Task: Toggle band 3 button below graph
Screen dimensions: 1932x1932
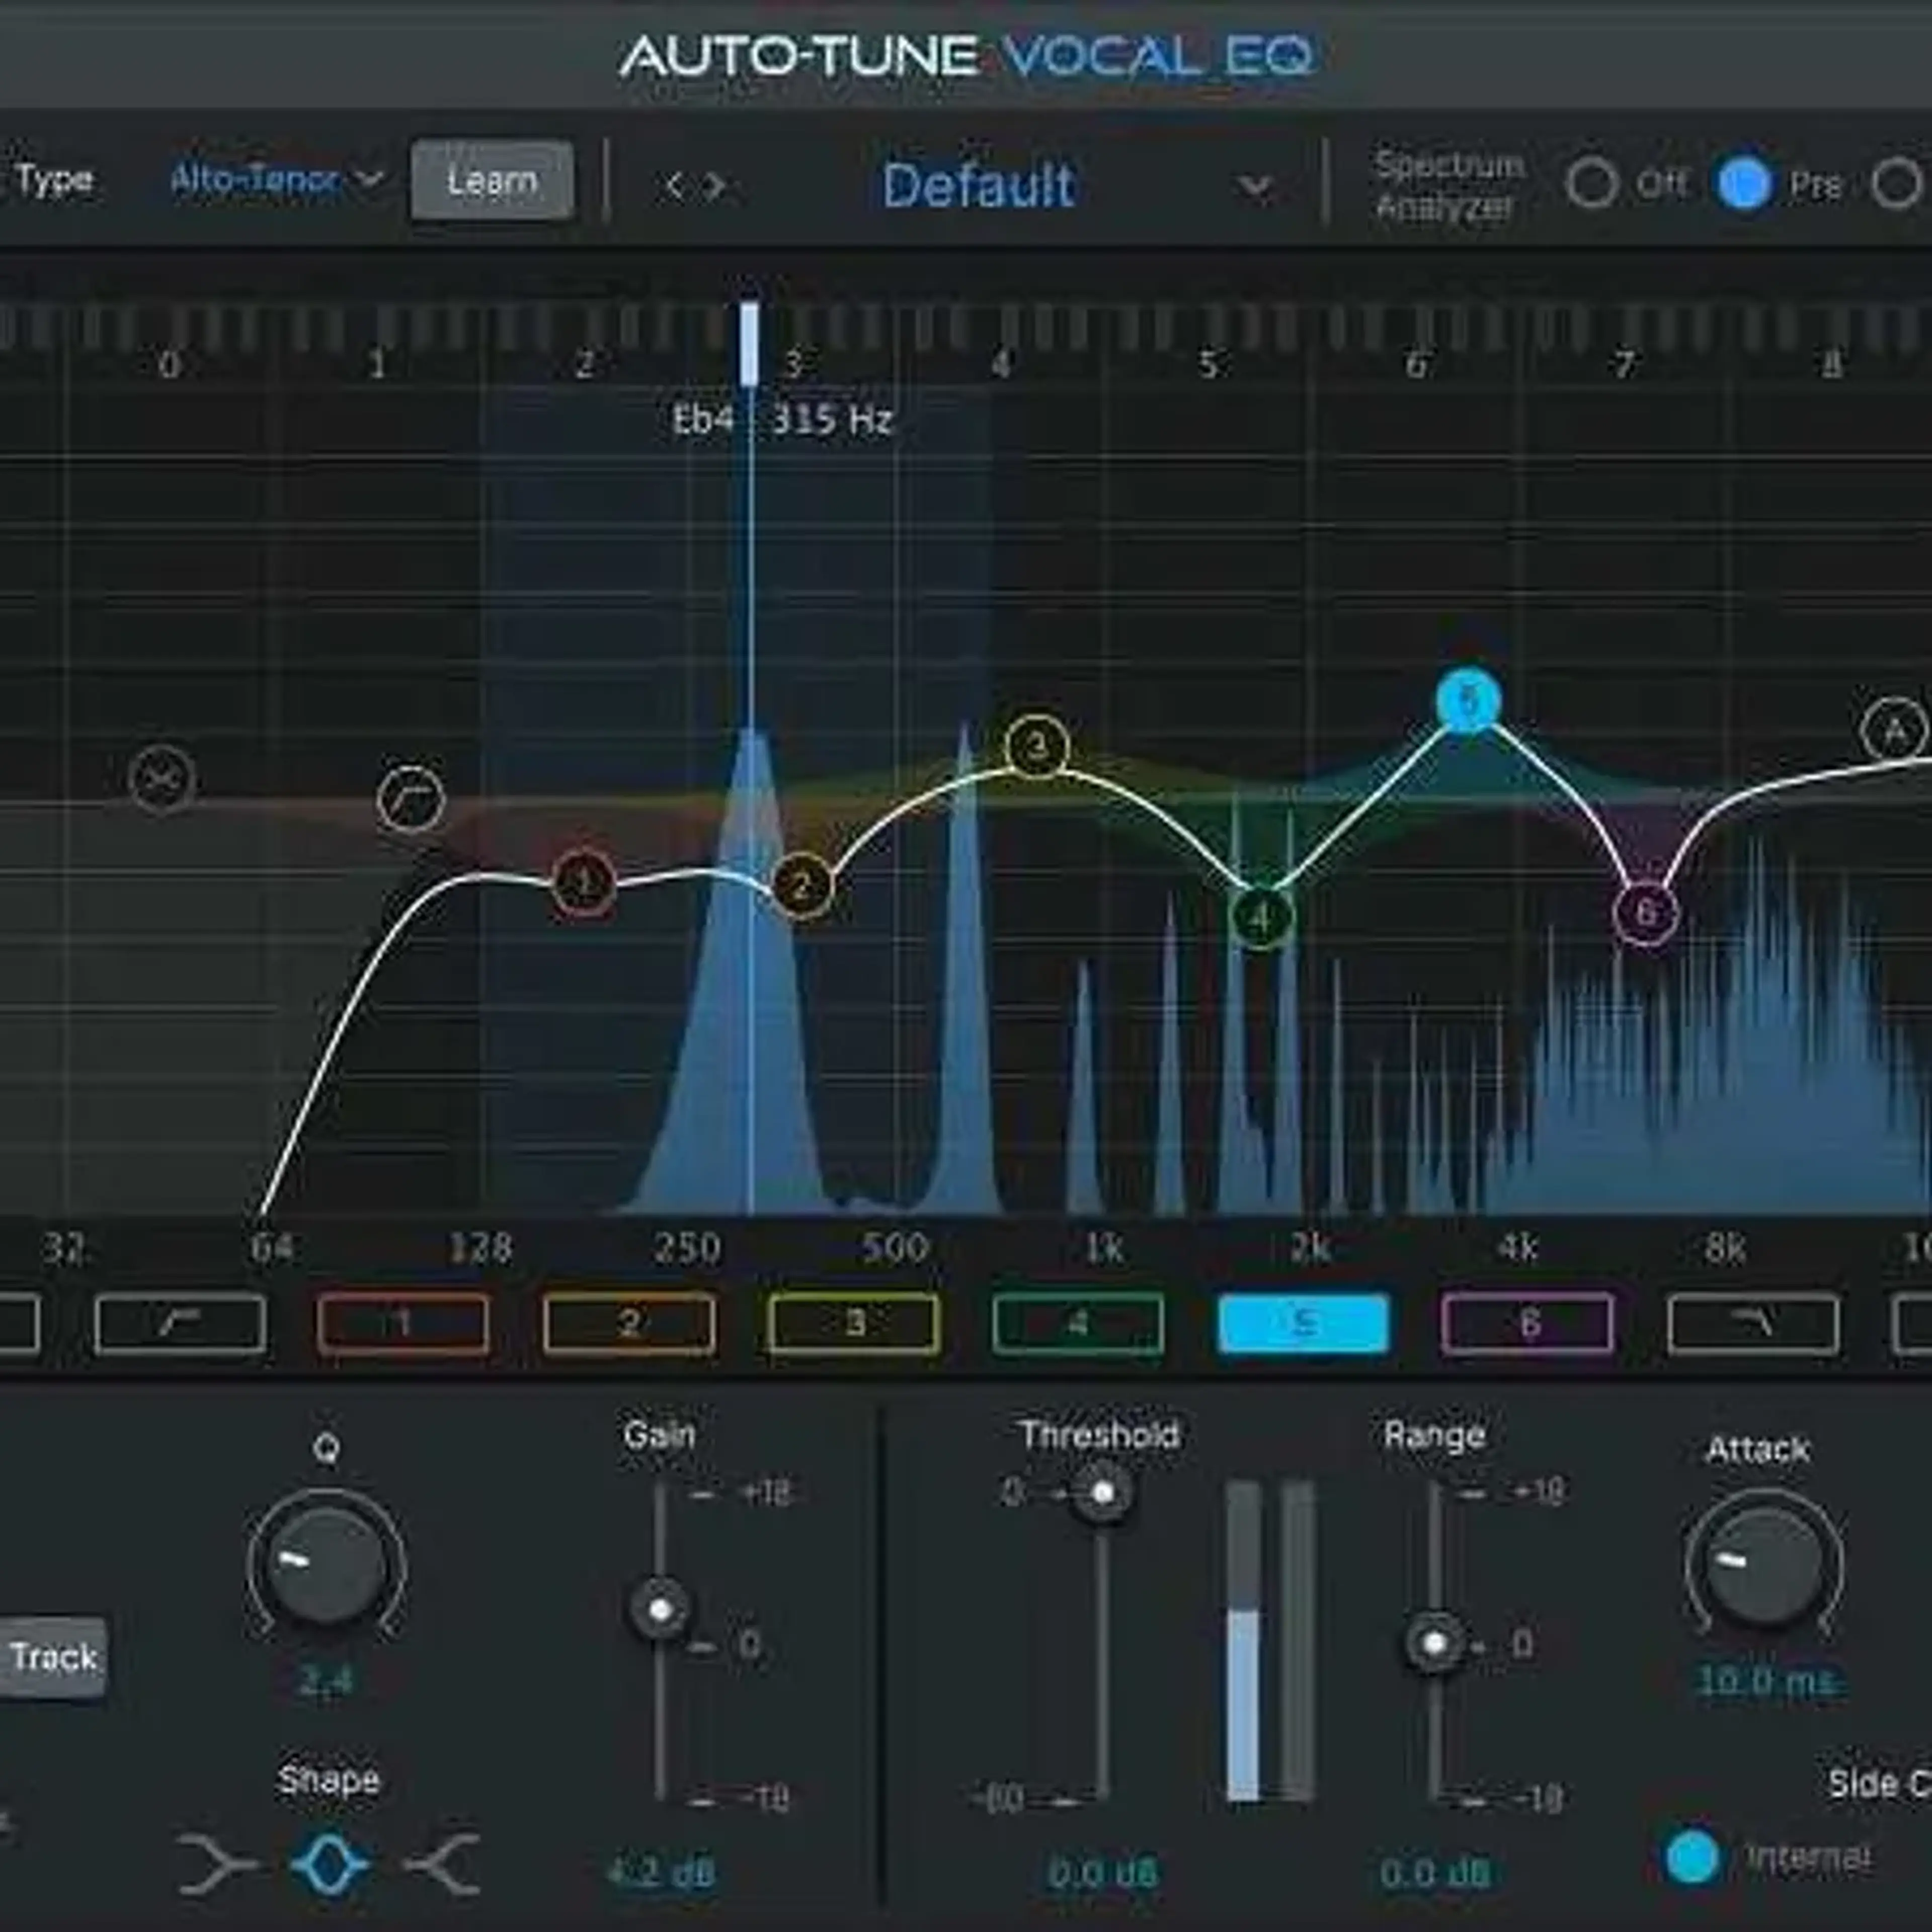Action: [854, 1324]
